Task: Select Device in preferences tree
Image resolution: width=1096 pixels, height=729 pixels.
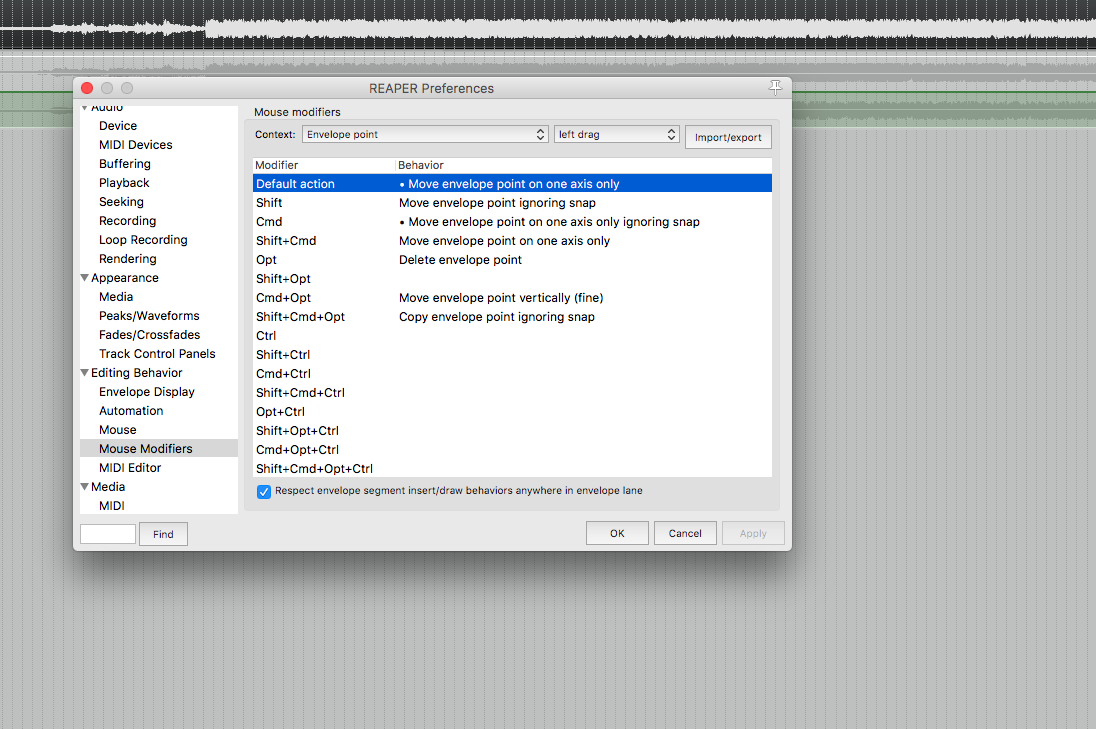Action: point(117,126)
